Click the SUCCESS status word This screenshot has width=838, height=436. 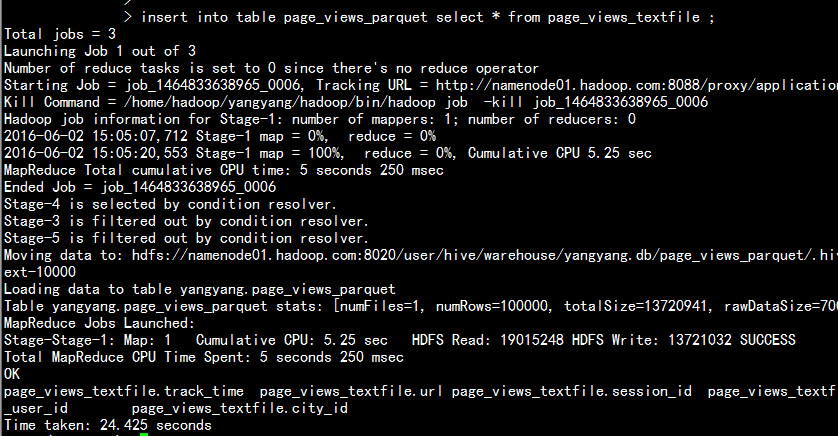coord(767,340)
